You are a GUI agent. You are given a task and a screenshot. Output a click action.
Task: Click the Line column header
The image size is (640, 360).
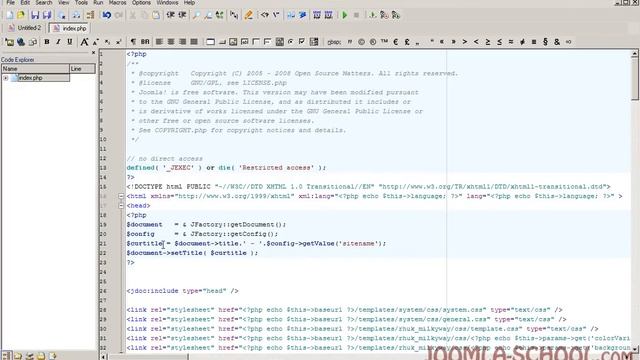(82, 69)
